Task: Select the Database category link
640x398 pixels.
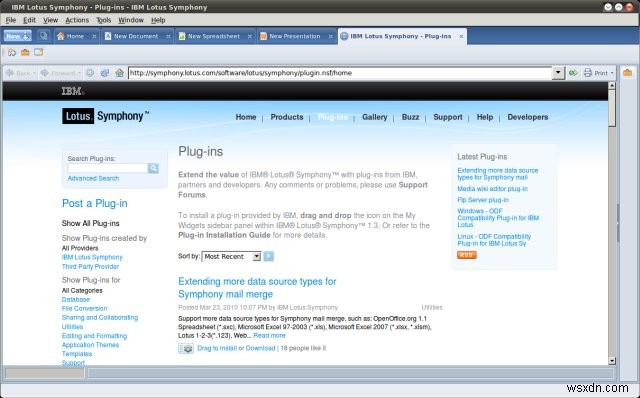Action: (x=76, y=299)
